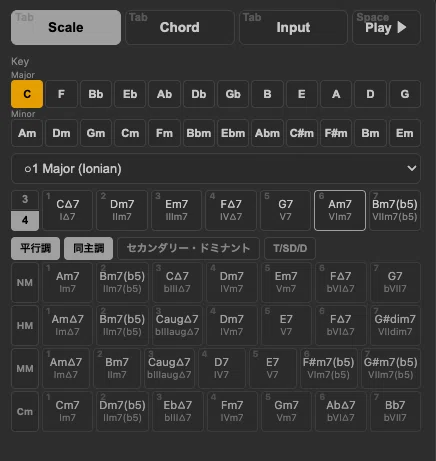
Task: Pick the Bm minor key
Action: 370,133
